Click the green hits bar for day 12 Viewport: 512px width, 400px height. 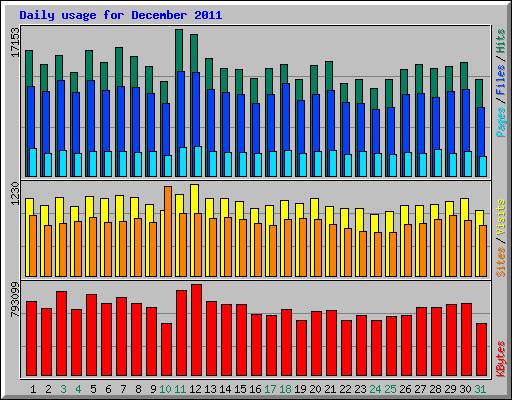(194, 53)
